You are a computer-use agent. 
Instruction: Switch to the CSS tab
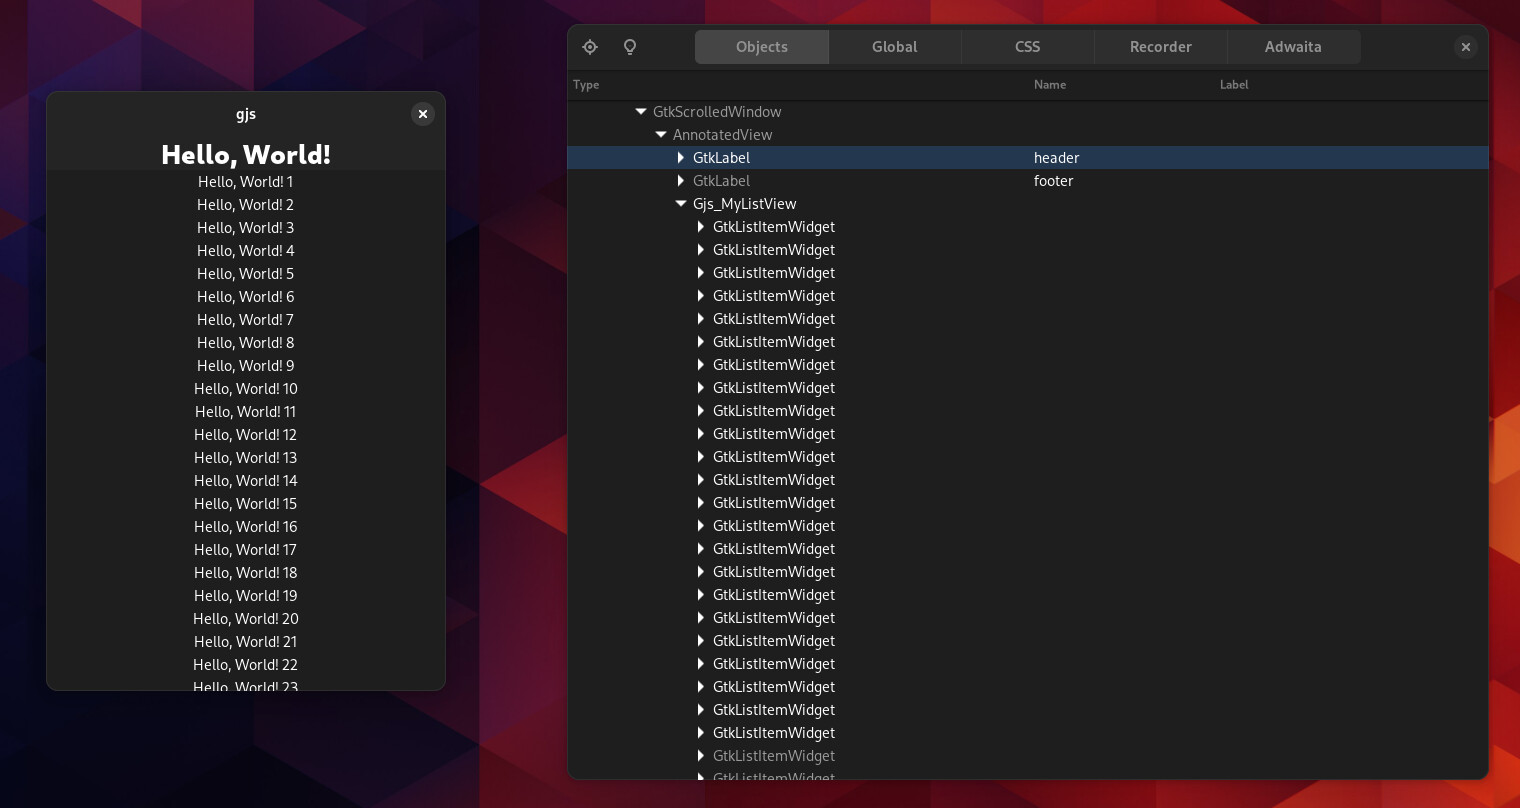pyautogui.click(x=1027, y=47)
